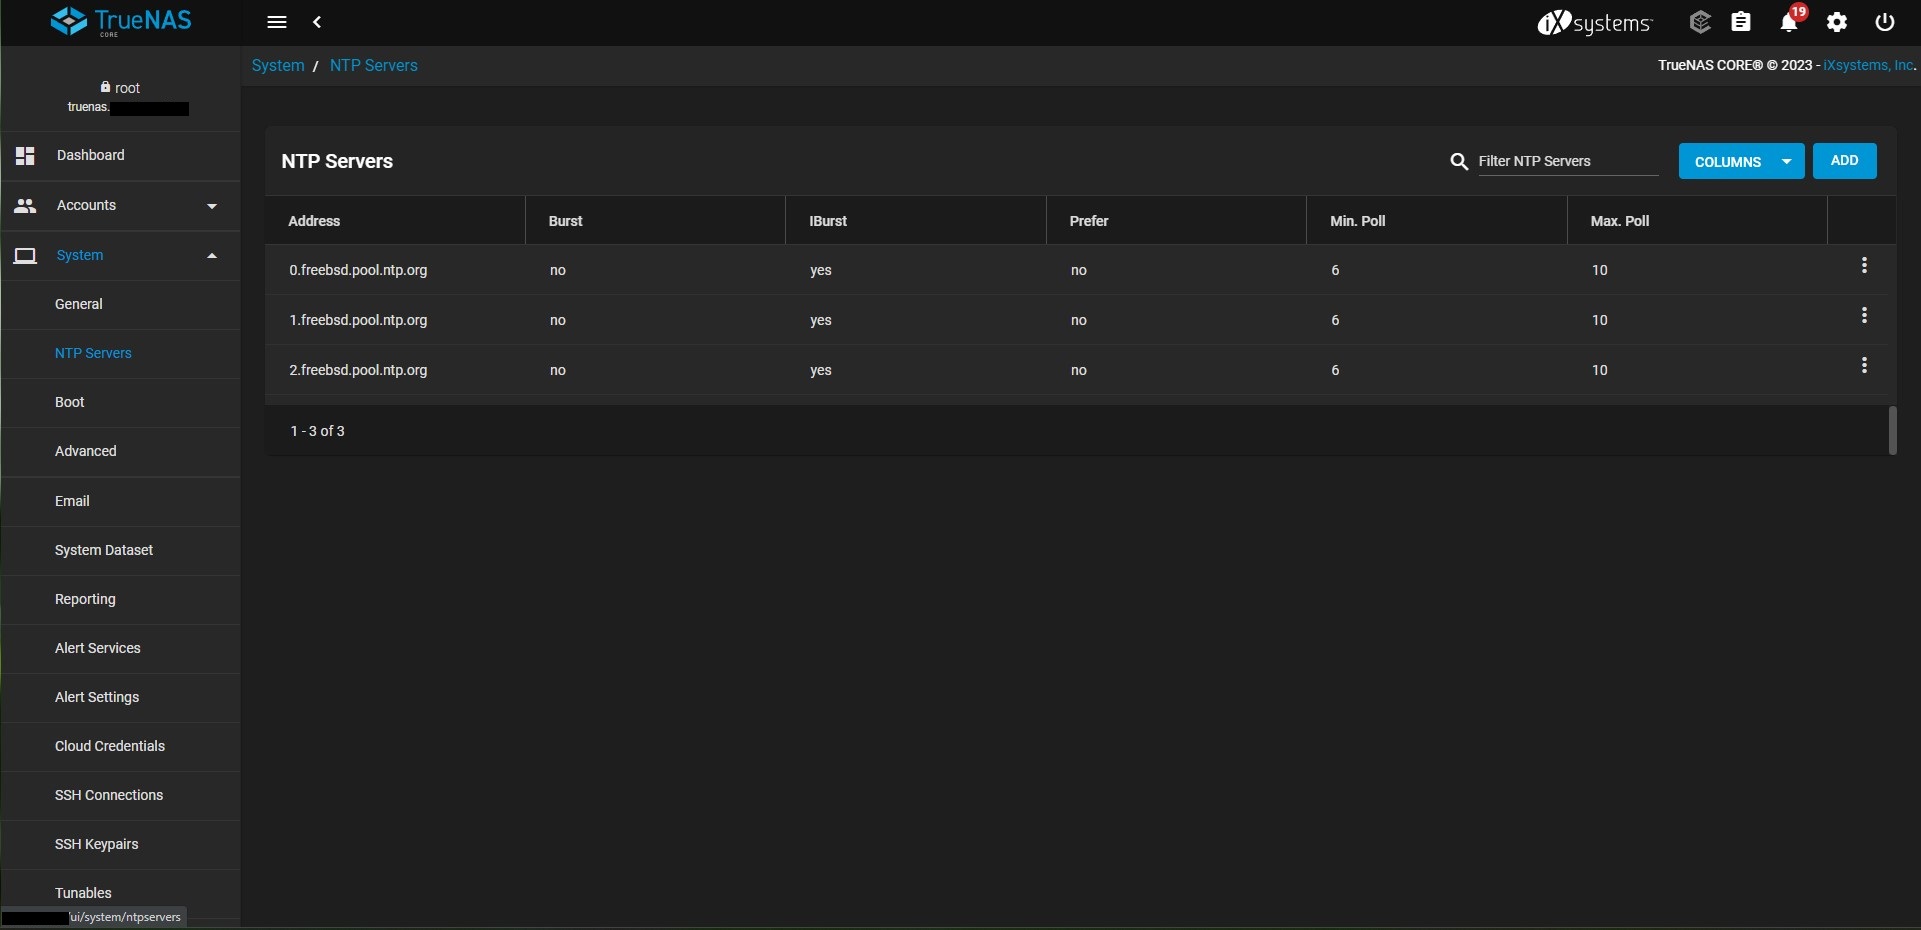This screenshot has height=930, width=1921.
Task: Open row options for 0.freebsd.pool.ntp.org
Action: (x=1865, y=264)
